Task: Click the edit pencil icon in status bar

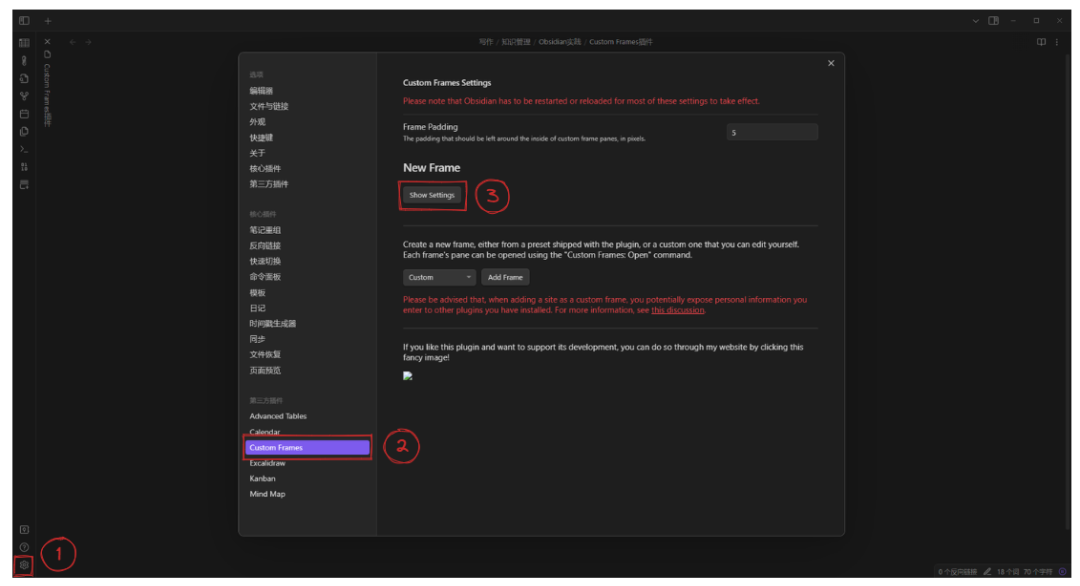Action: pos(987,572)
